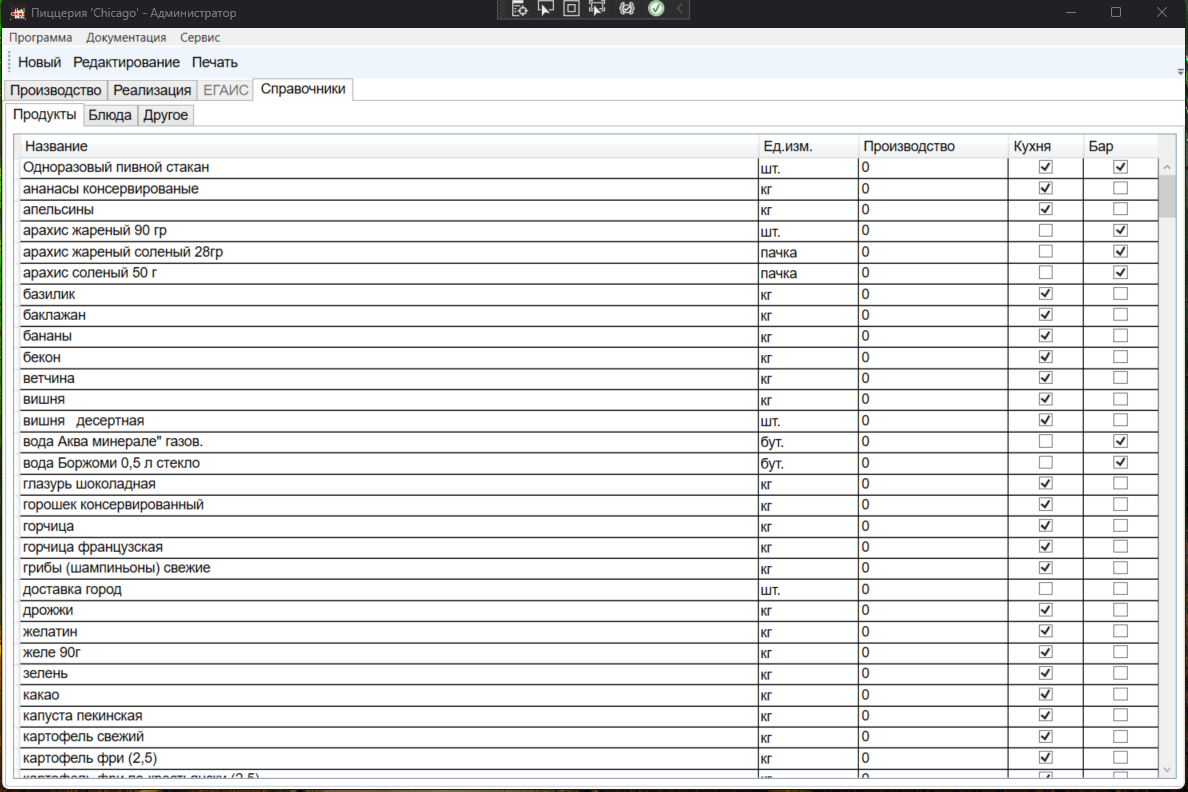Select the row зелень
The height and width of the screenshot is (792, 1188).
point(589,674)
